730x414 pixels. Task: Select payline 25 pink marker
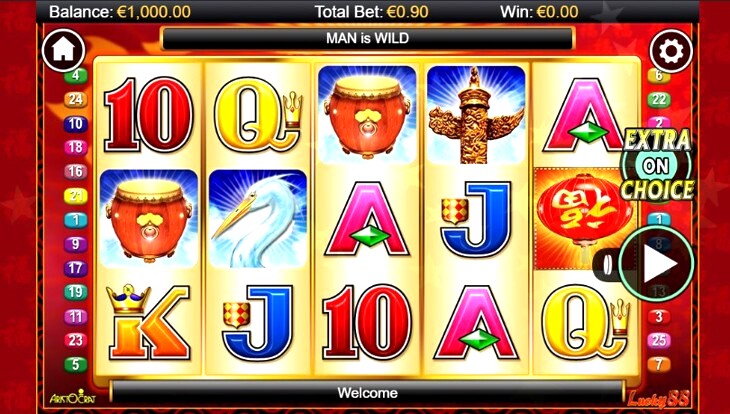(x=659, y=340)
